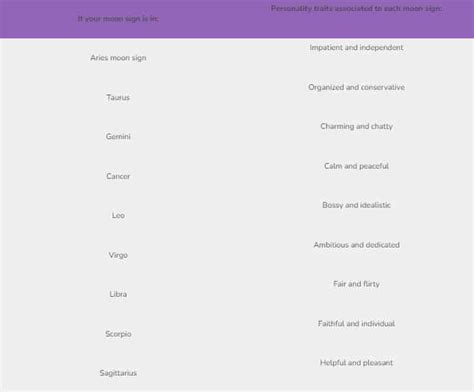
Task: Click 'Impatient and independent' trait text
Action: pyautogui.click(x=356, y=47)
